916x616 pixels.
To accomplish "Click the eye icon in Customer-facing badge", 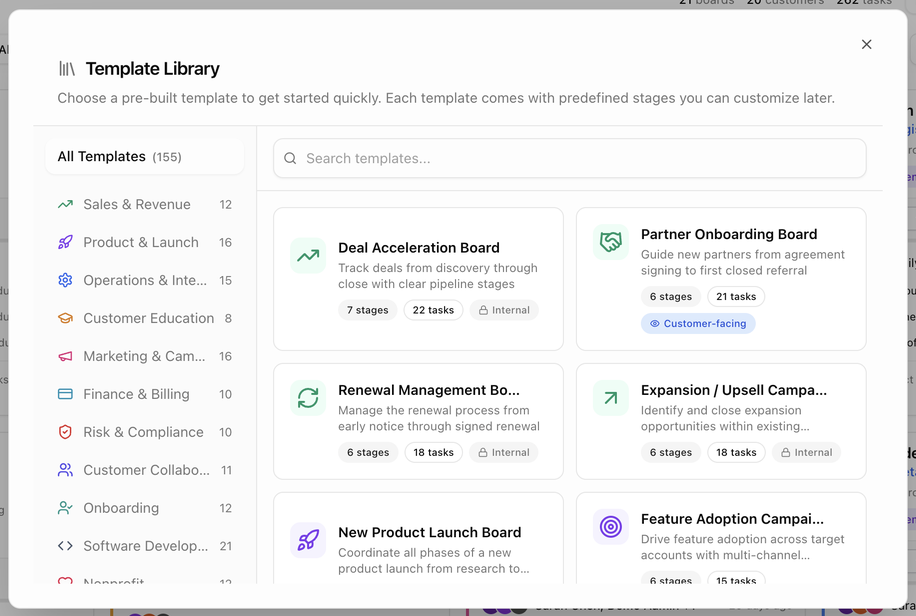I will click(x=655, y=324).
